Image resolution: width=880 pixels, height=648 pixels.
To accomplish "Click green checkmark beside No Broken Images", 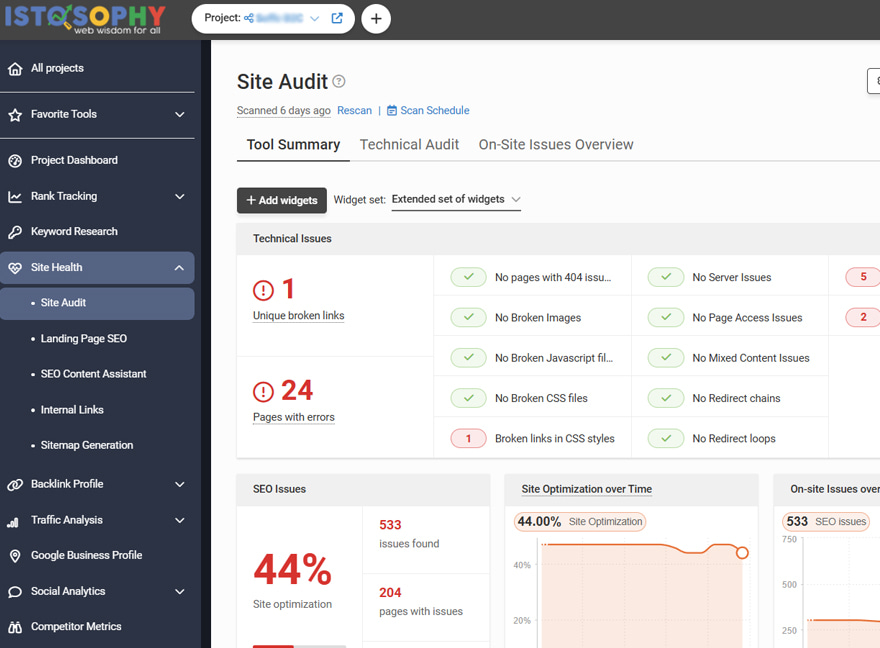I will 468,318.
